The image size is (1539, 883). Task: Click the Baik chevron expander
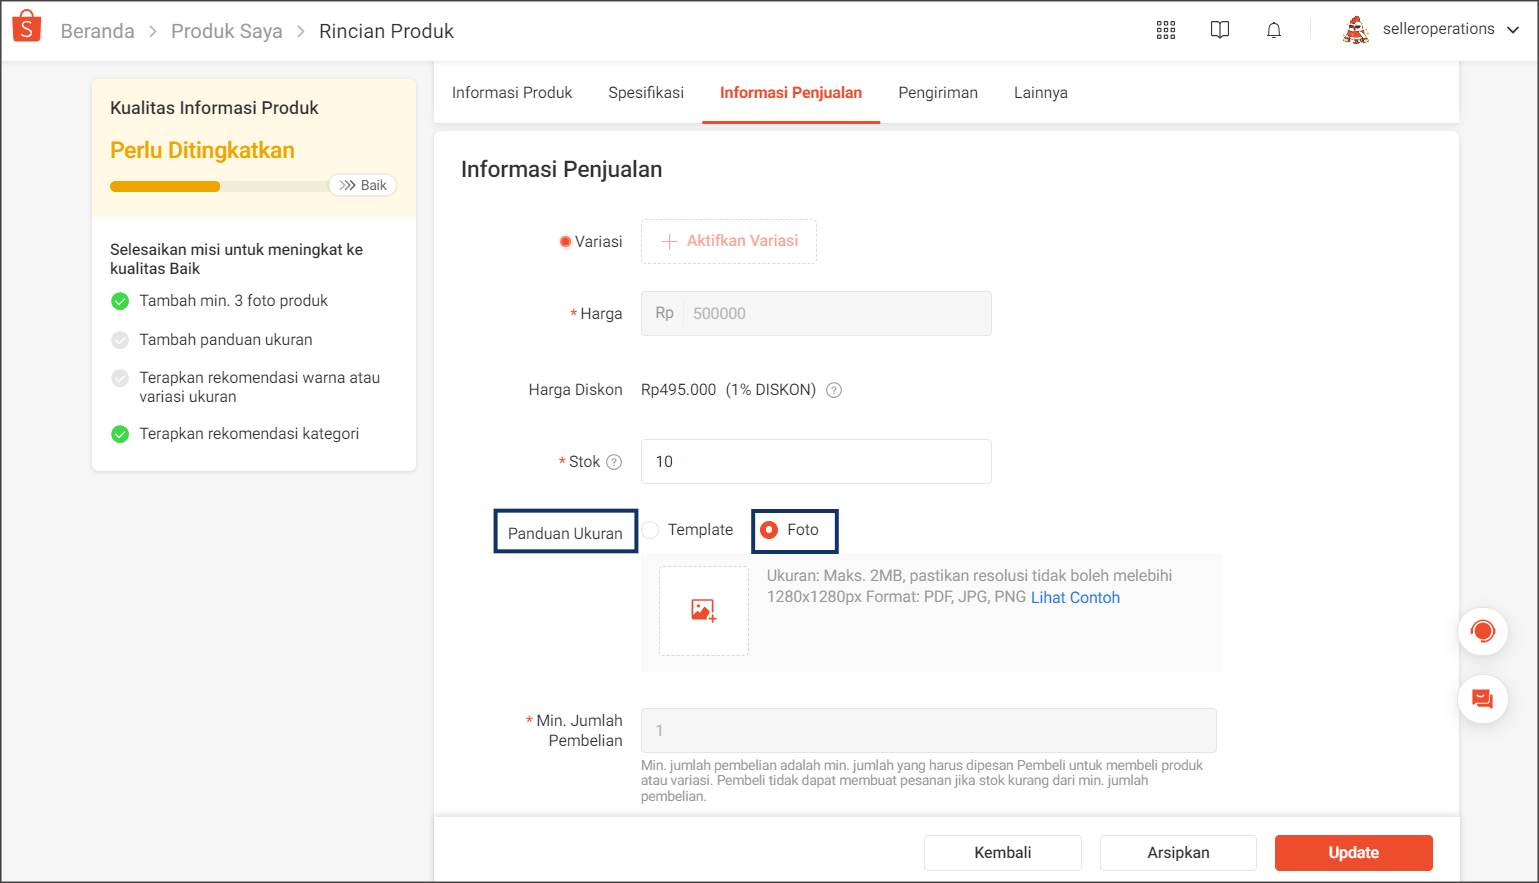[x=362, y=185]
